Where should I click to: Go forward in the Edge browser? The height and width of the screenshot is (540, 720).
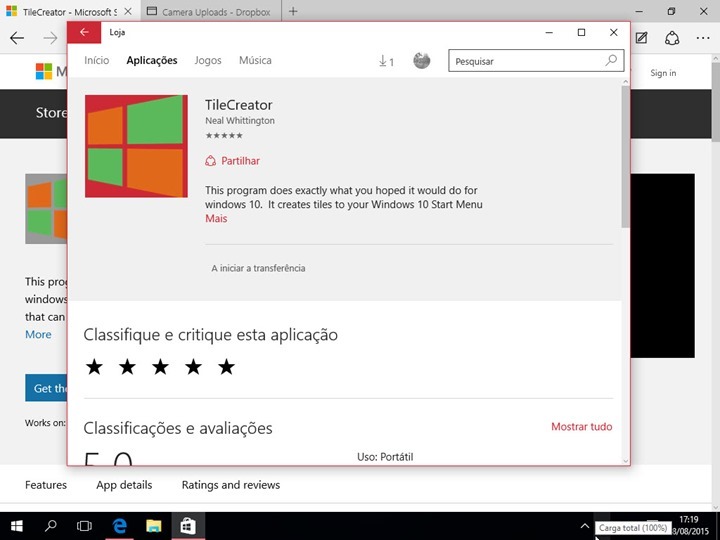[50, 38]
